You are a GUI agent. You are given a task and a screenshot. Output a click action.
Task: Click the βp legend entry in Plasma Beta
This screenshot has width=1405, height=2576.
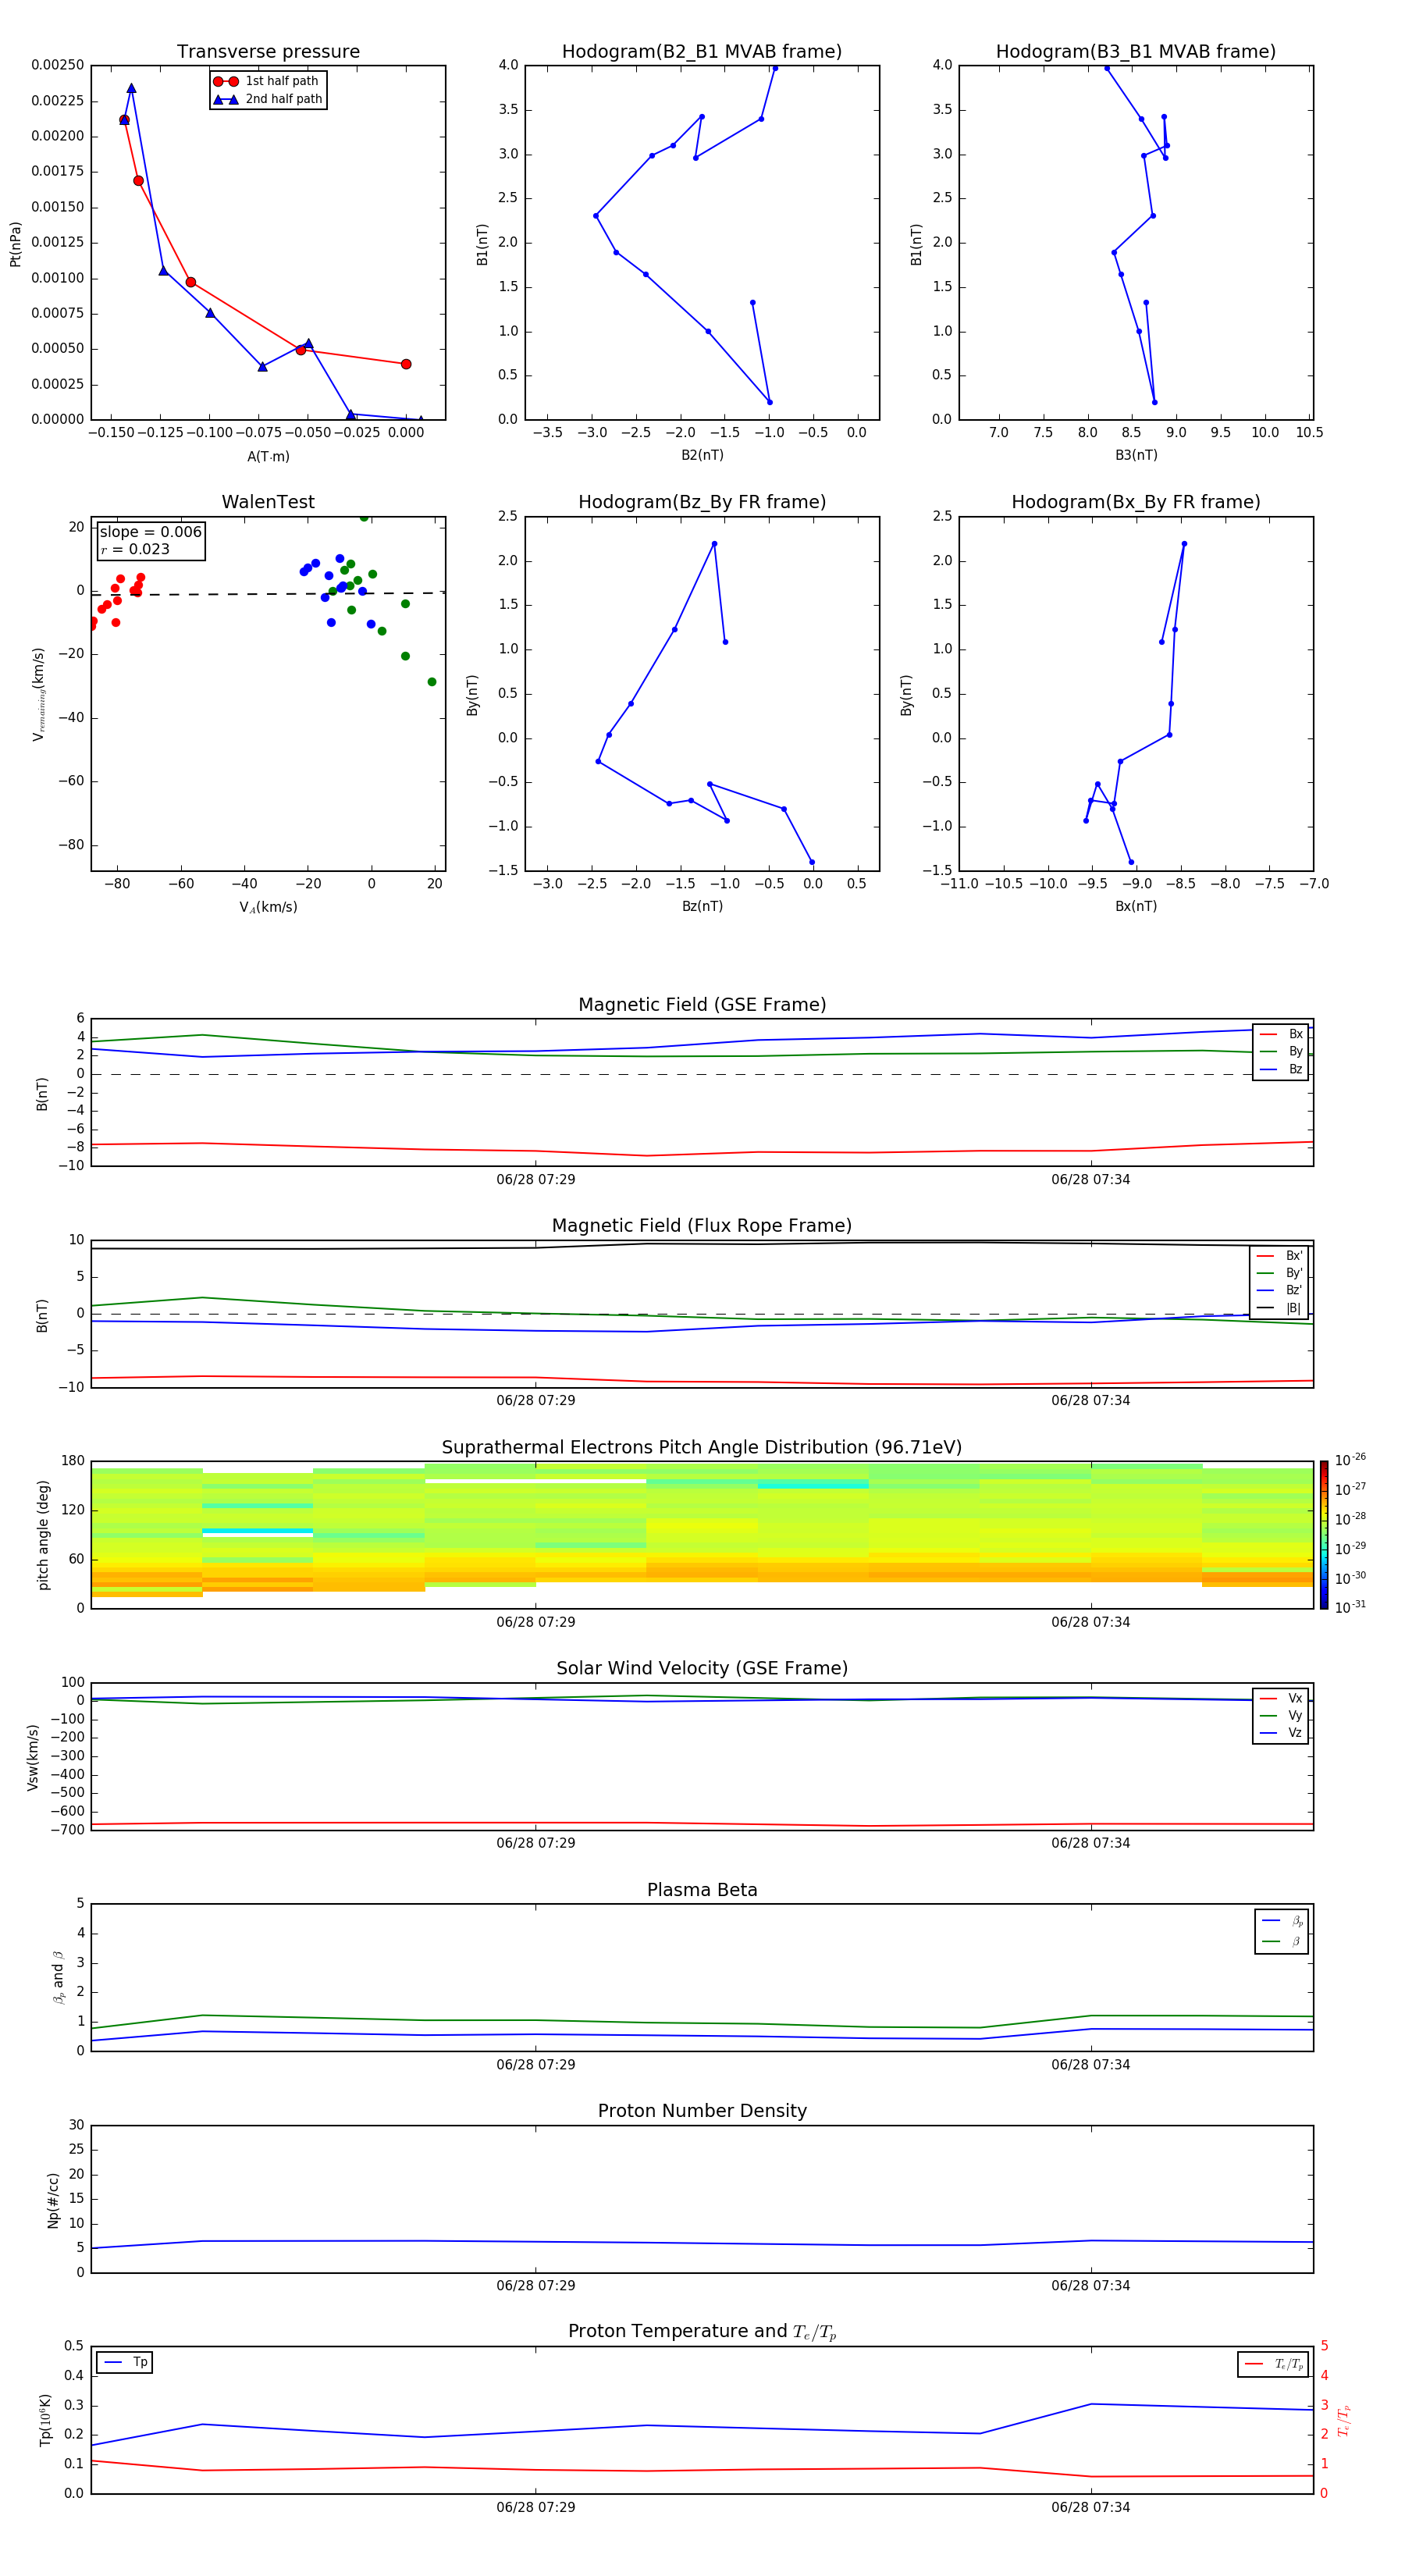click(x=1282, y=1921)
